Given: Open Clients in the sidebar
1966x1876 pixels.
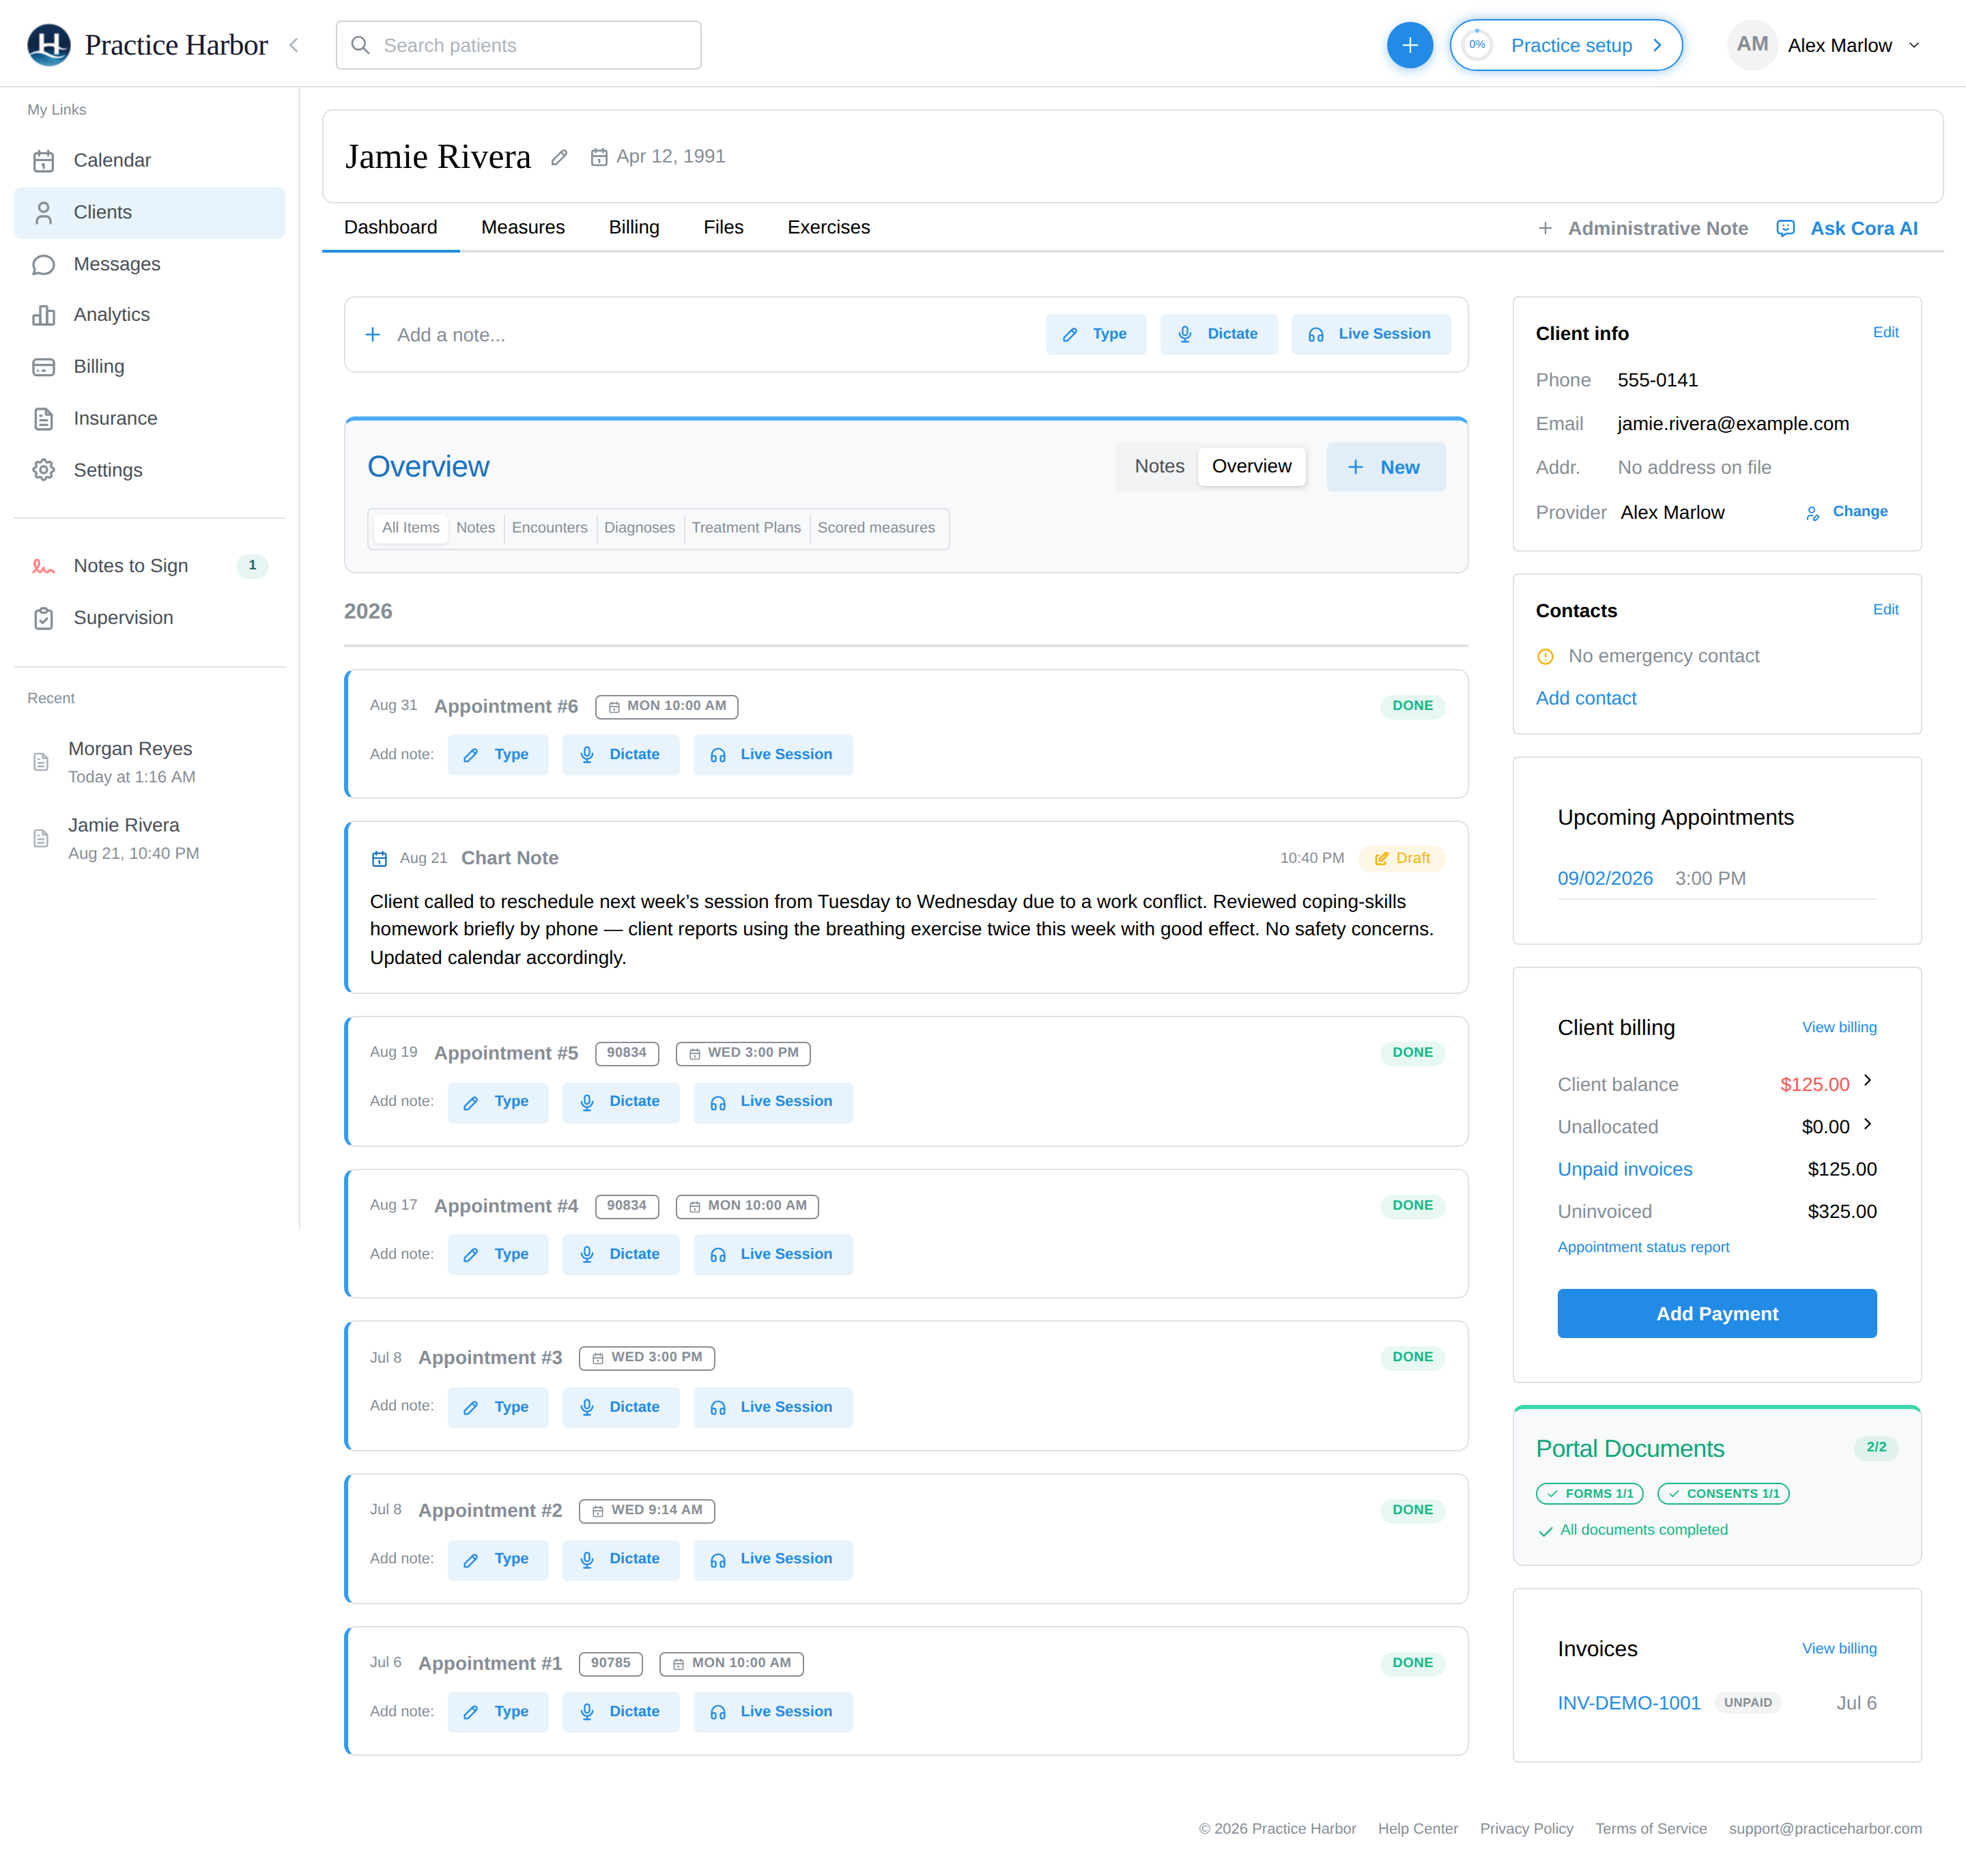Looking at the screenshot, I should pos(149,212).
